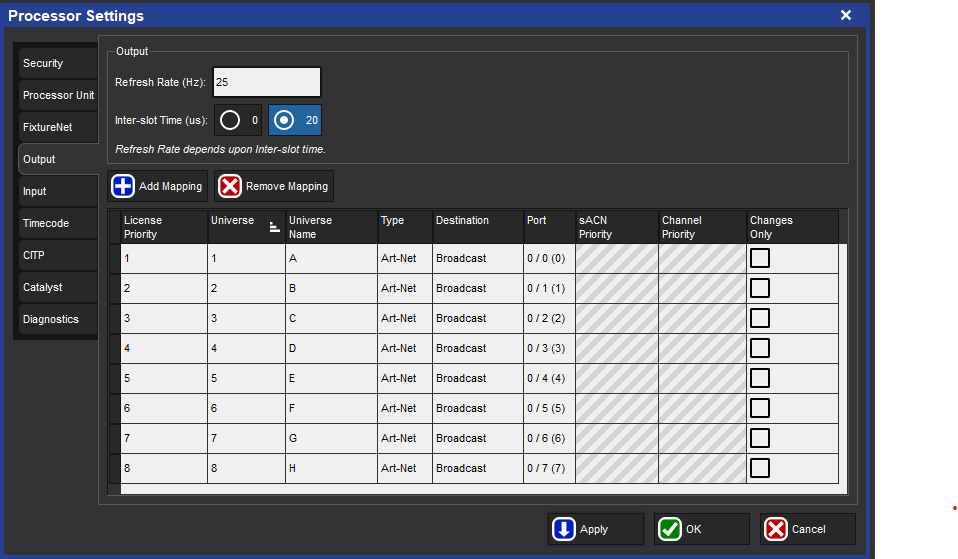
Task: Select Inter-slot Time 0 radio button
Action: pyautogui.click(x=230, y=120)
